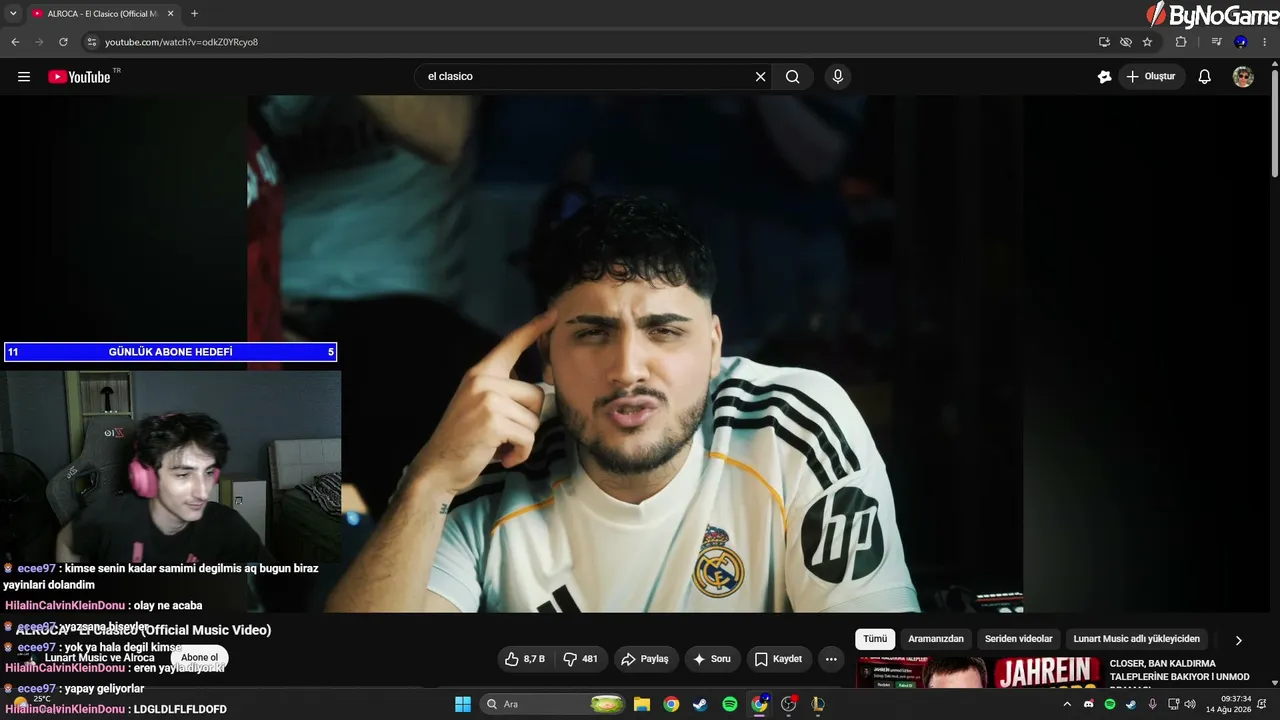
Task: Open a new browser tab
Action: click(x=194, y=13)
